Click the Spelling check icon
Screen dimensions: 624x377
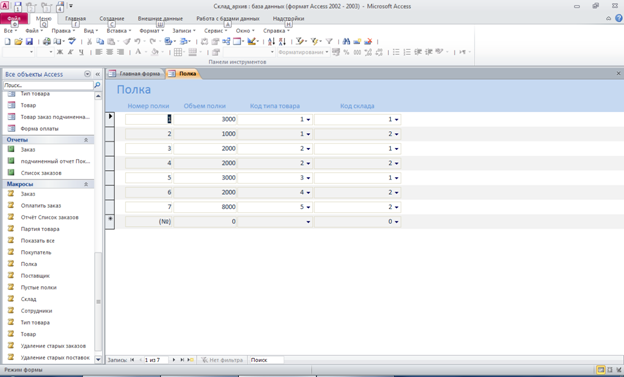tap(72, 41)
